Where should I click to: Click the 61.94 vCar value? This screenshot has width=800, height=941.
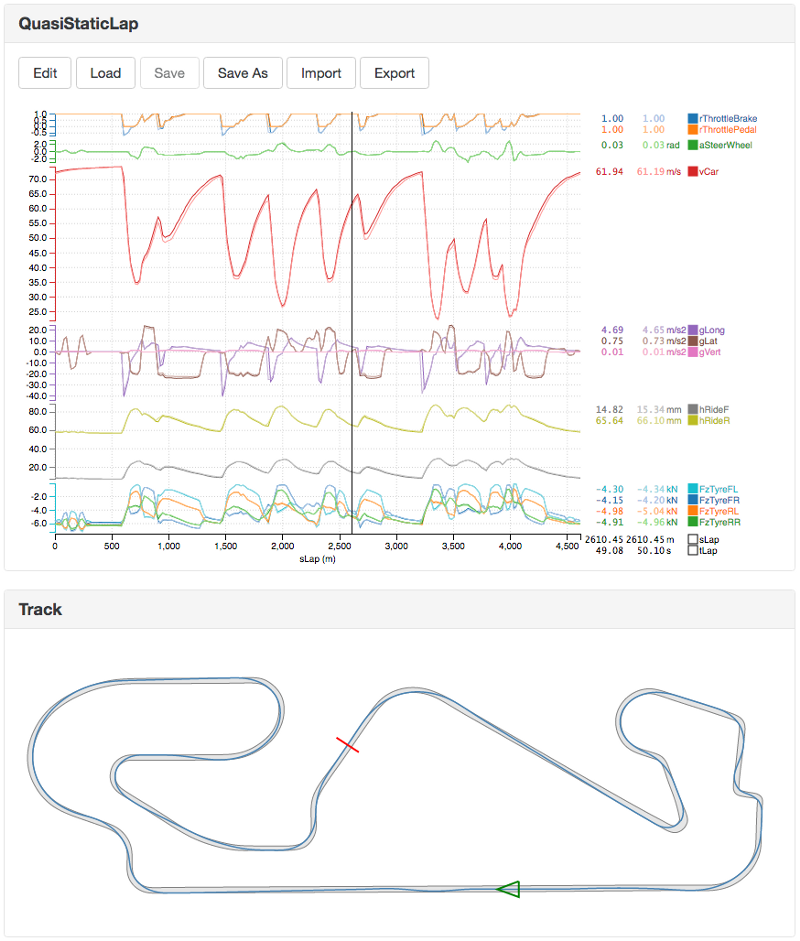coord(609,172)
